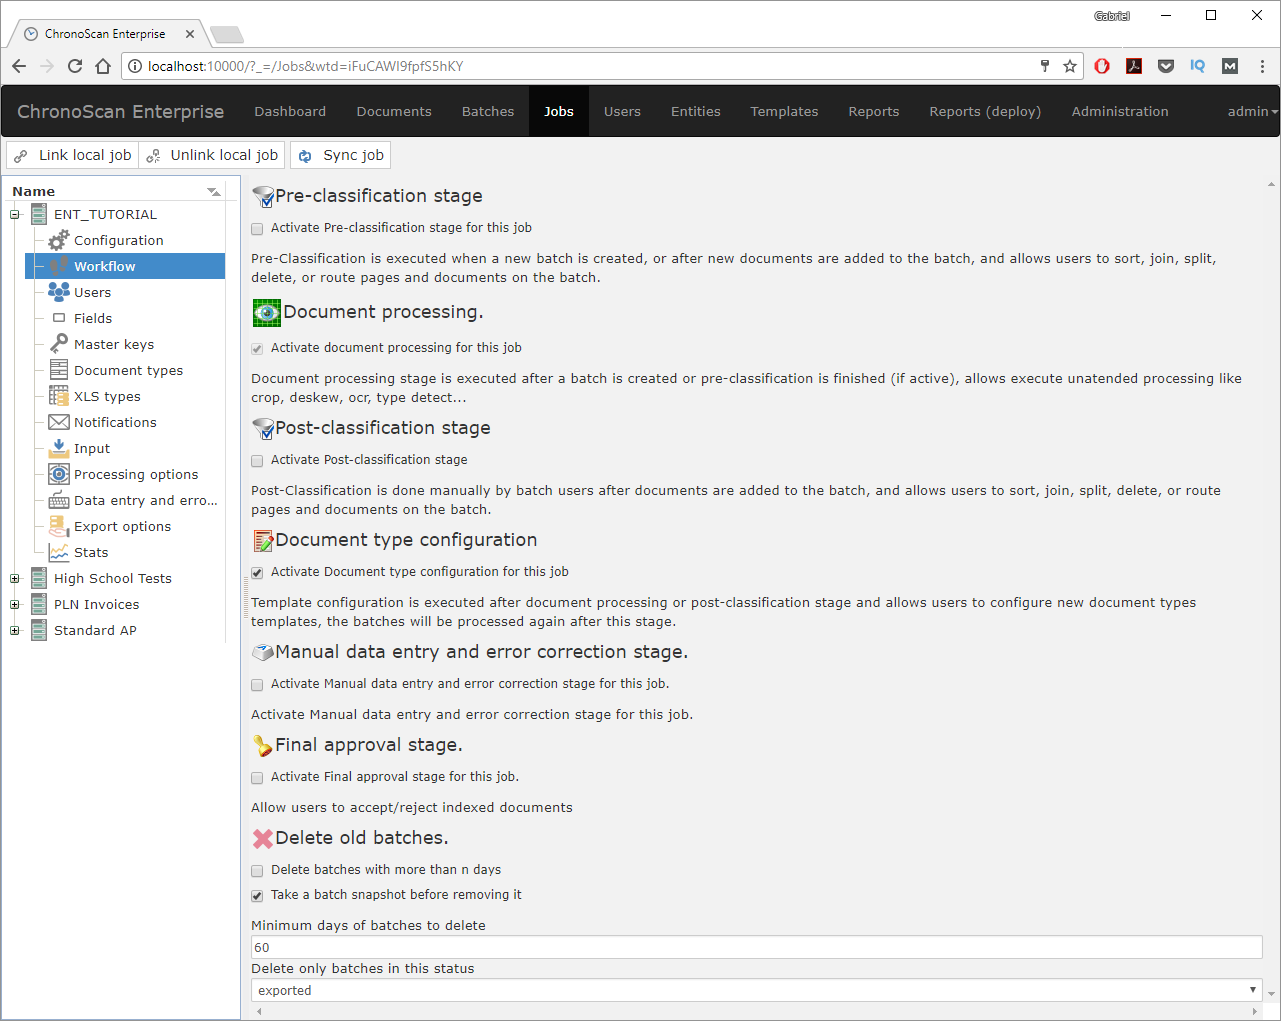Click the horizontal scrollbar right arrow
This screenshot has height=1021, width=1281.
click(x=1256, y=1011)
